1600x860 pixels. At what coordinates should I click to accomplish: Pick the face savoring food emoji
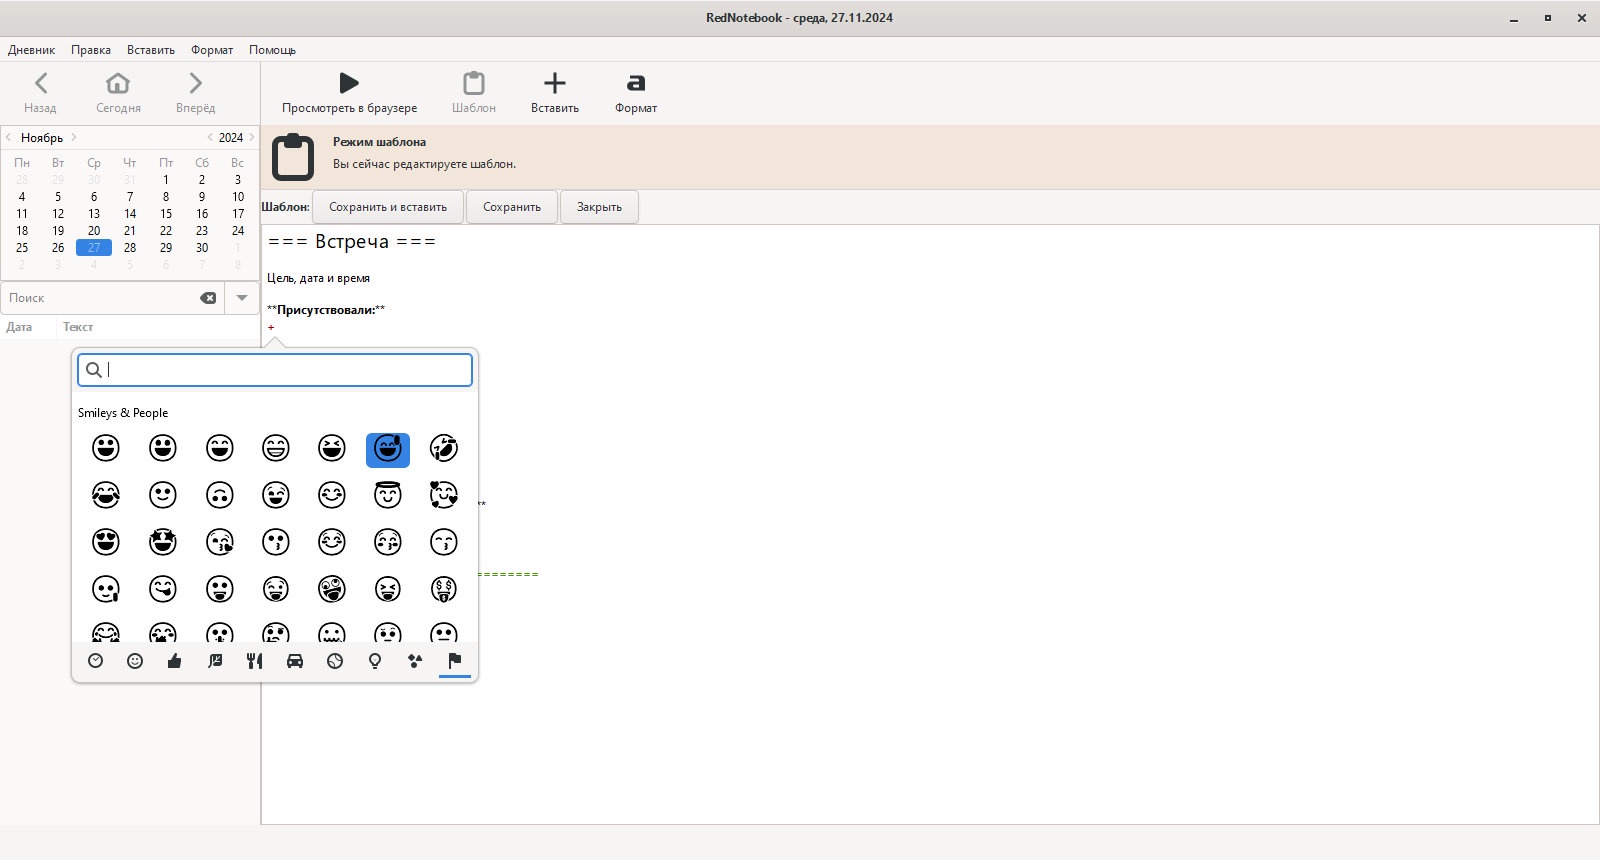pyautogui.click(x=162, y=589)
